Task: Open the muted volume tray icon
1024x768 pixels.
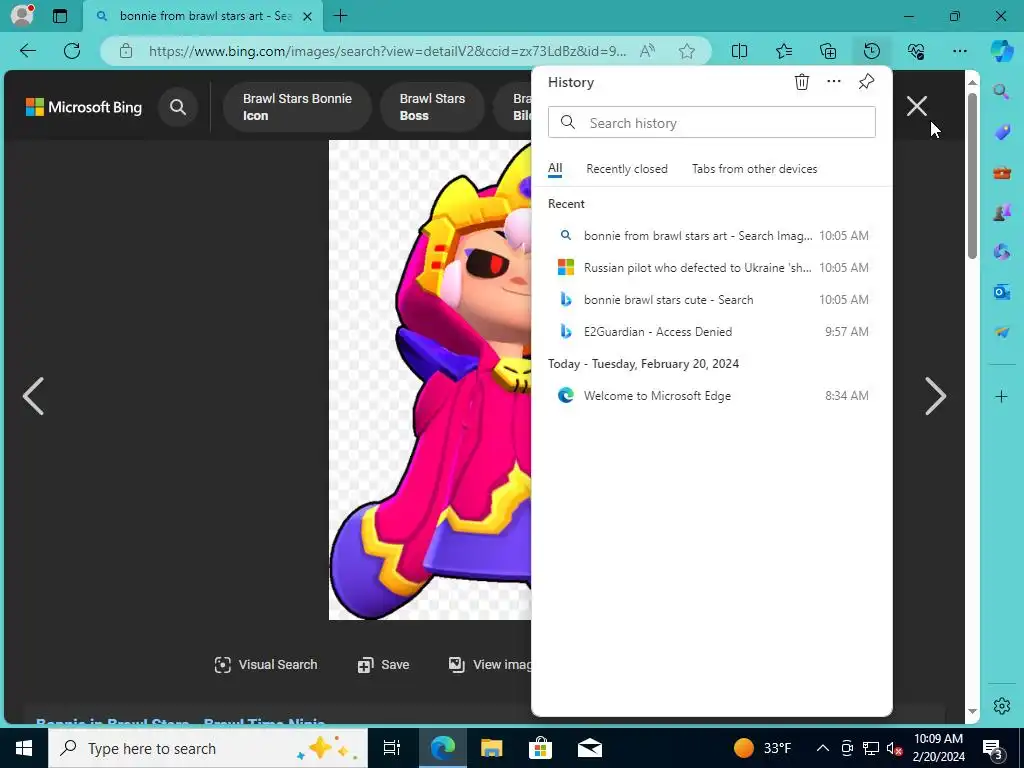Action: coord(894,748)
